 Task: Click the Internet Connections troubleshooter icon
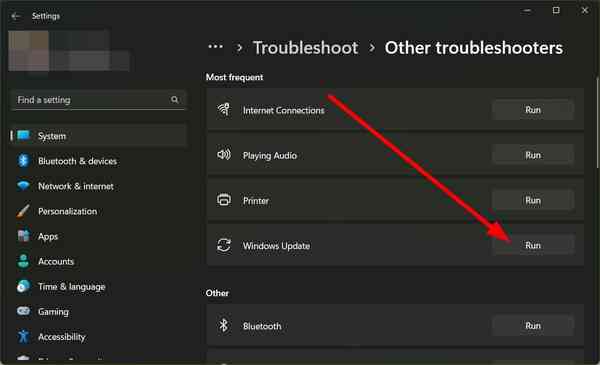point(224,109)
